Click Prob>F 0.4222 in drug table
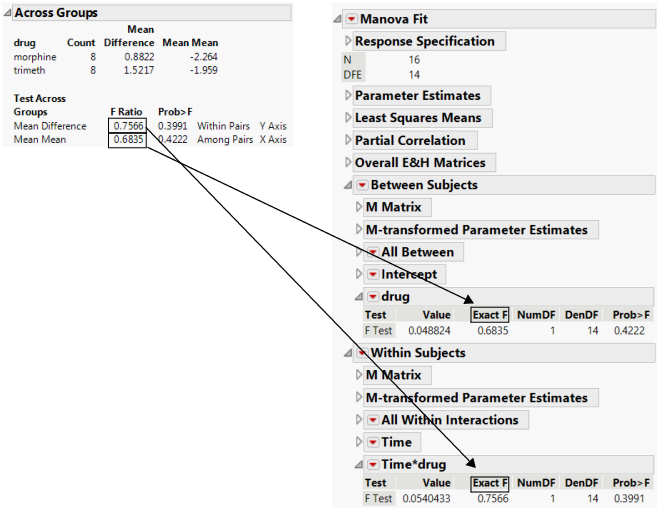The height and width of the screenshot is (510, 659). pyautogui.click(x=629, y=331)
